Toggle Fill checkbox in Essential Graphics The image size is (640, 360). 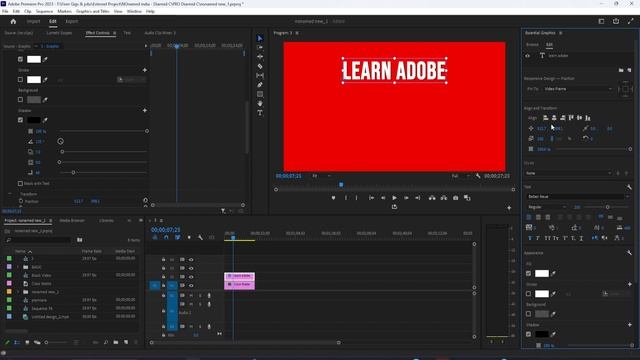click(x=529, y=273)
